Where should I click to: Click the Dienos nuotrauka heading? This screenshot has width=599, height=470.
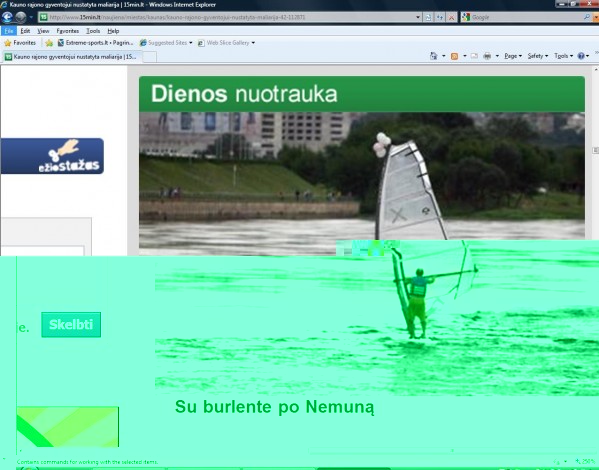pyautogui.click(x=244, y=94)
